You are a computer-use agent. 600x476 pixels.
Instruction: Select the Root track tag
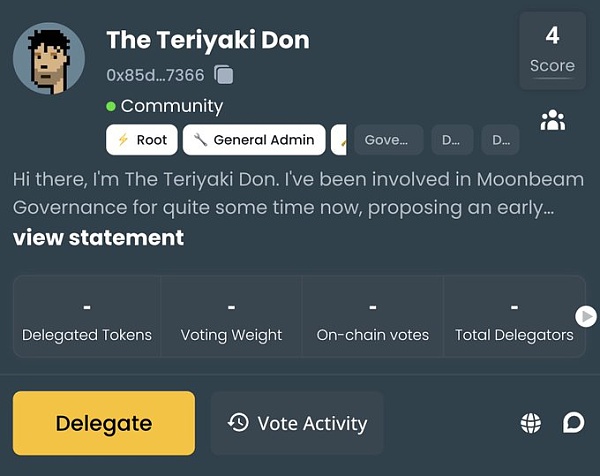click(x=142, y=140)
